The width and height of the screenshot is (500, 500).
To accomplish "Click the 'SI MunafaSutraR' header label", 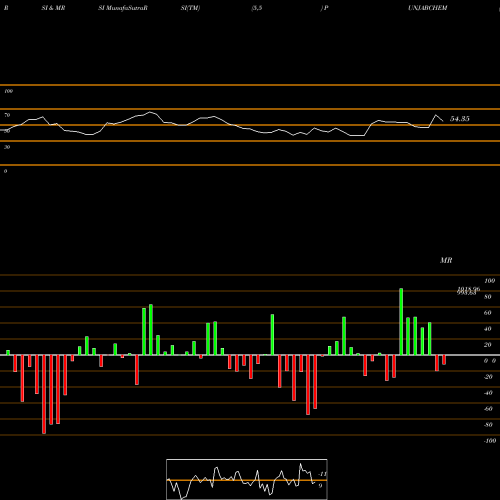I will point(123,8).
